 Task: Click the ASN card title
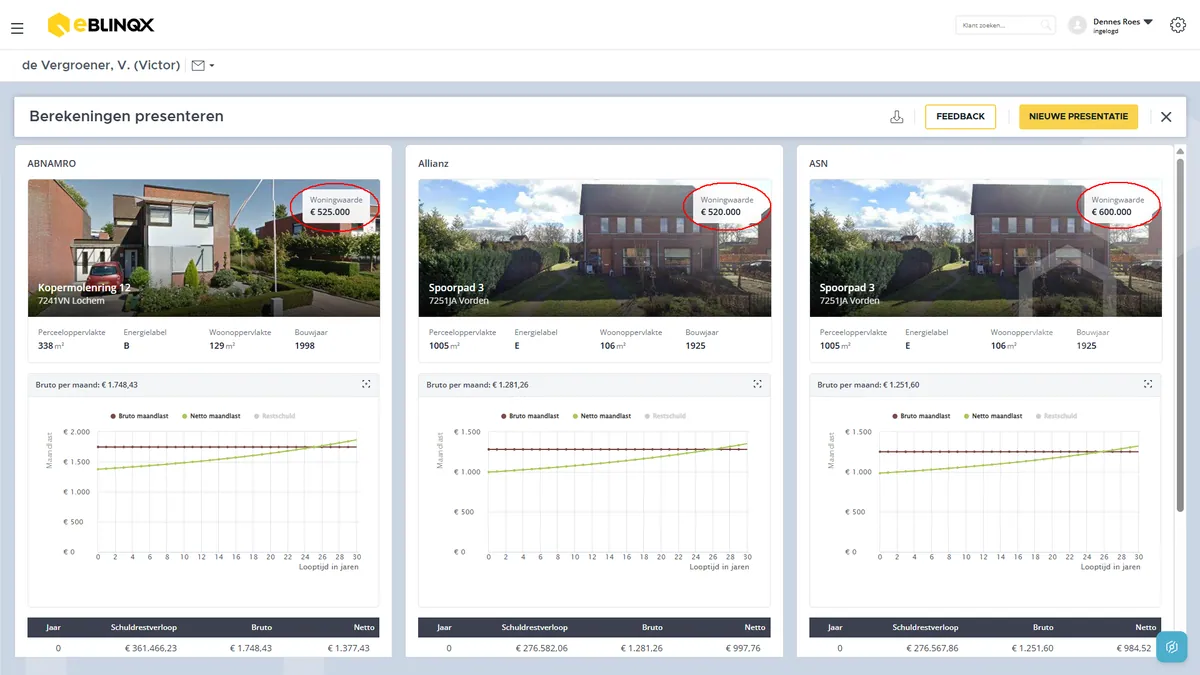coord(818,163)
